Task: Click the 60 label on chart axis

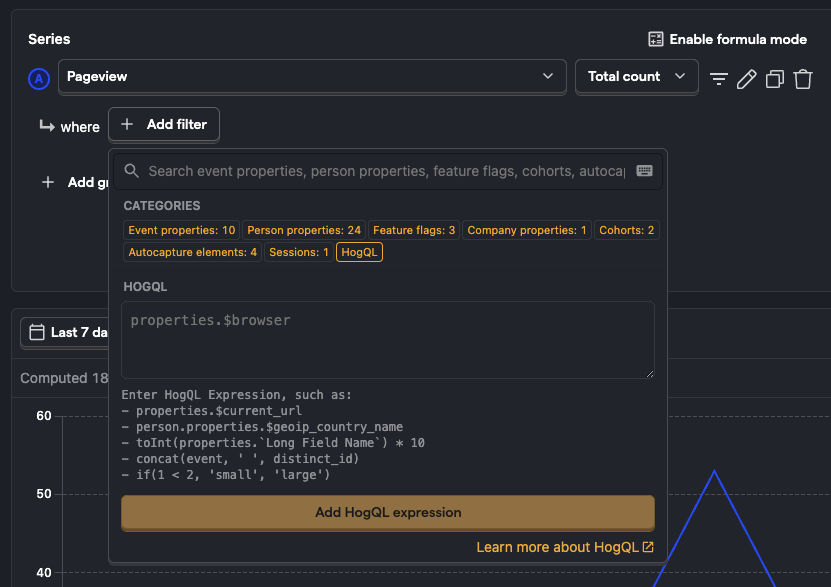Action: (x=44, y=416)
